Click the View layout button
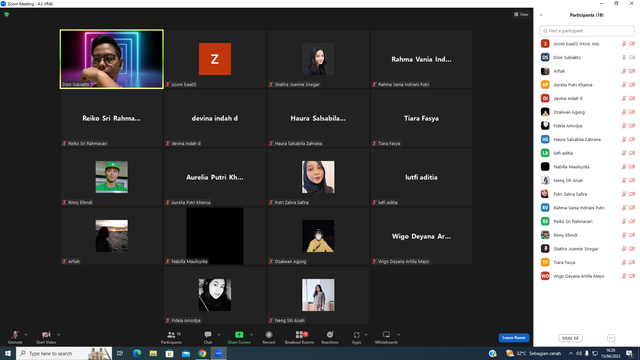The width and height of the screenshot is (640, 360). coord(521,14)
